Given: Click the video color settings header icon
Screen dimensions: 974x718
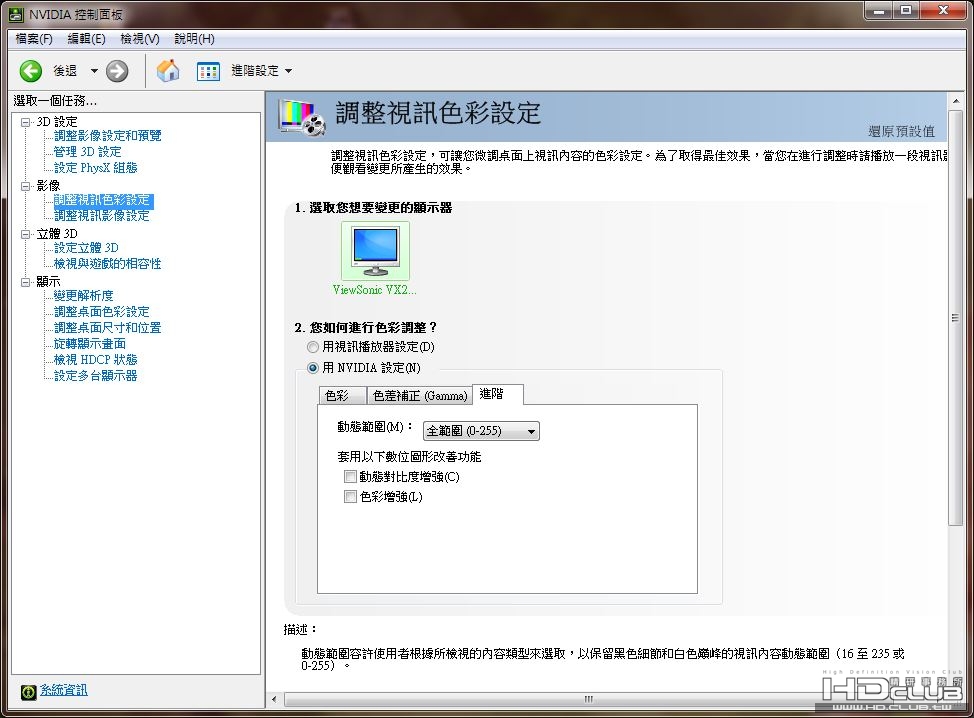Looking at the screenshot, I should (x=302, y=117).
